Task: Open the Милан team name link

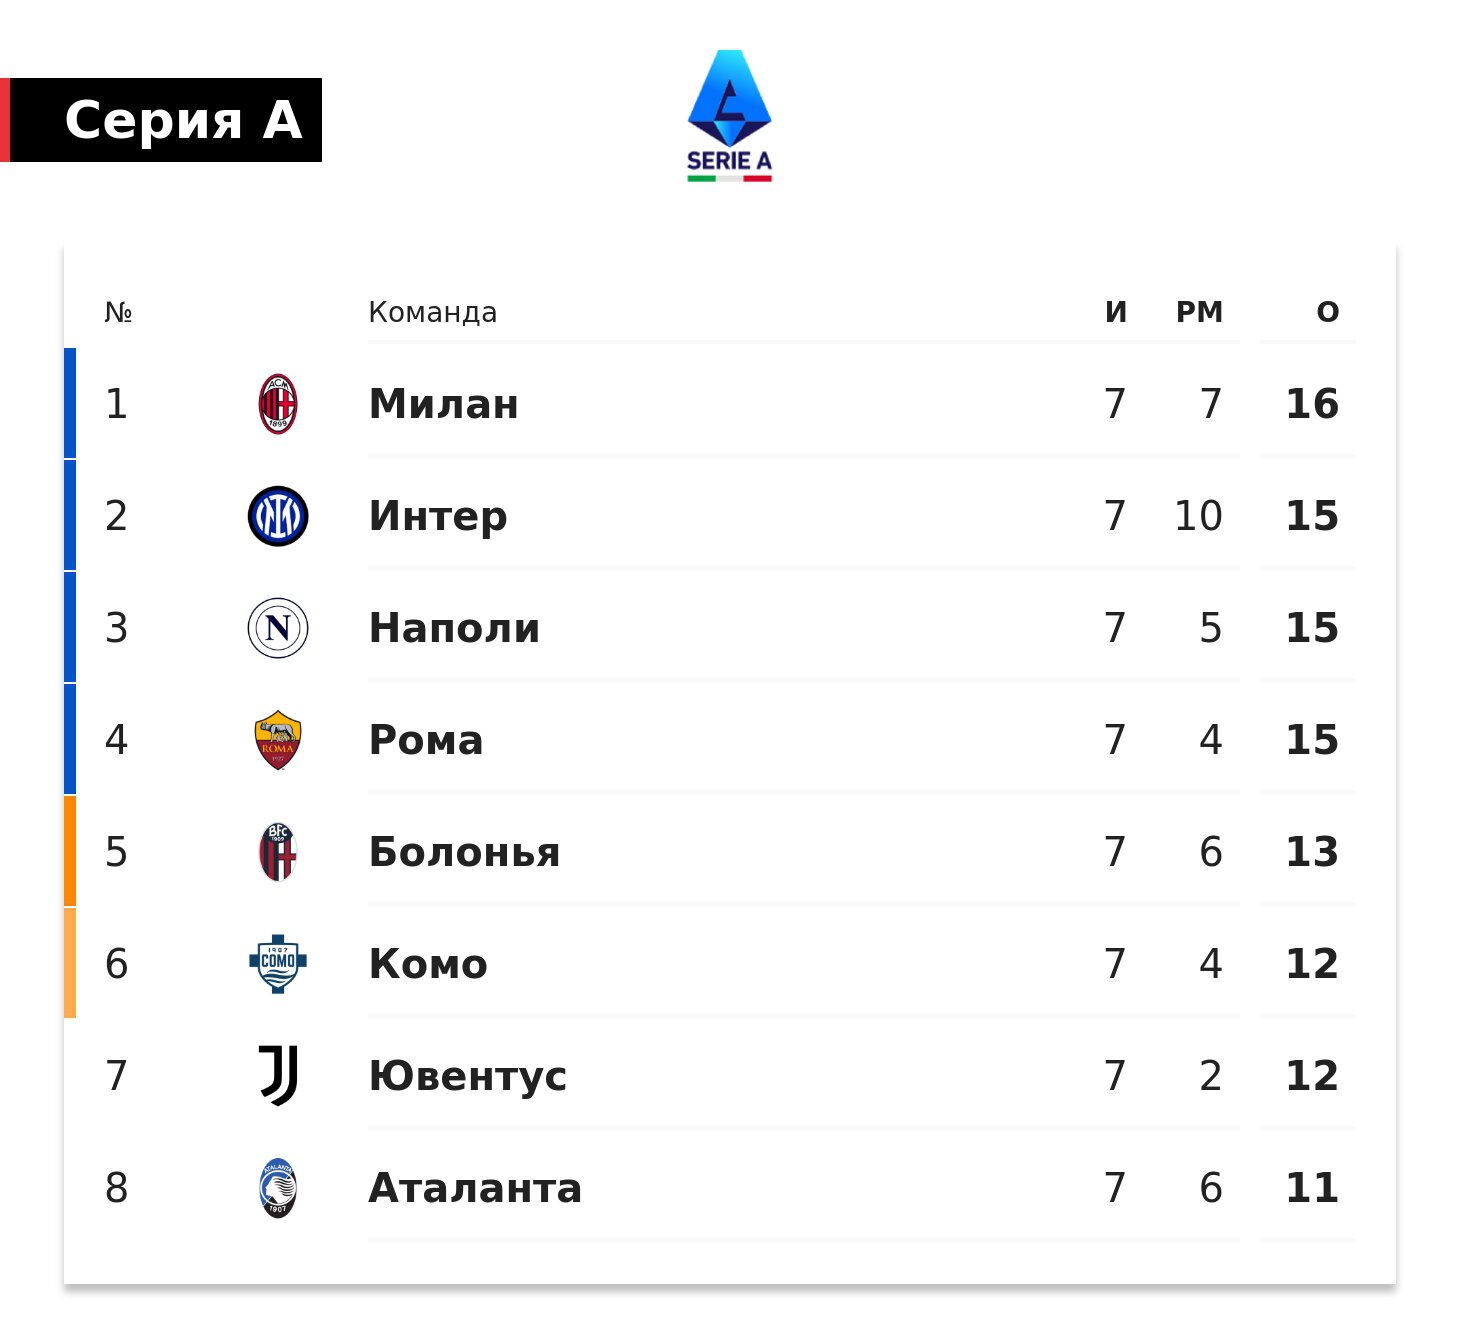Action: [444, 404]
